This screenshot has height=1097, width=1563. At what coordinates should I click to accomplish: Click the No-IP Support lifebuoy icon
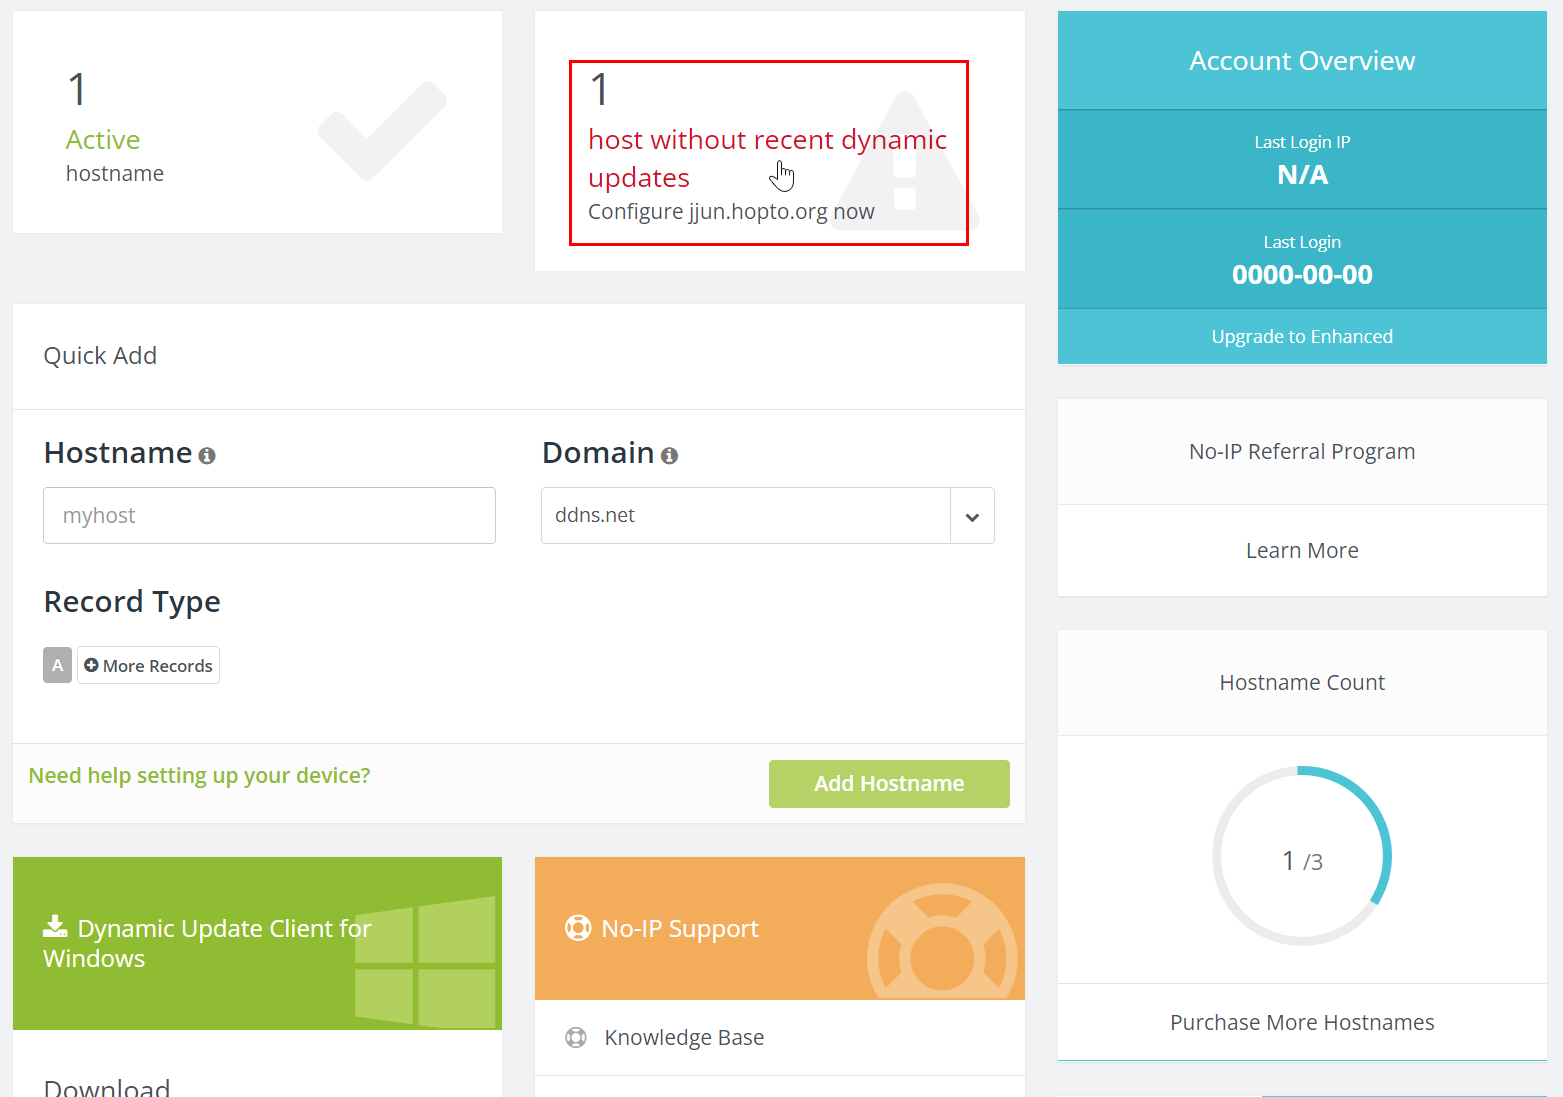[x=578, y=928]
